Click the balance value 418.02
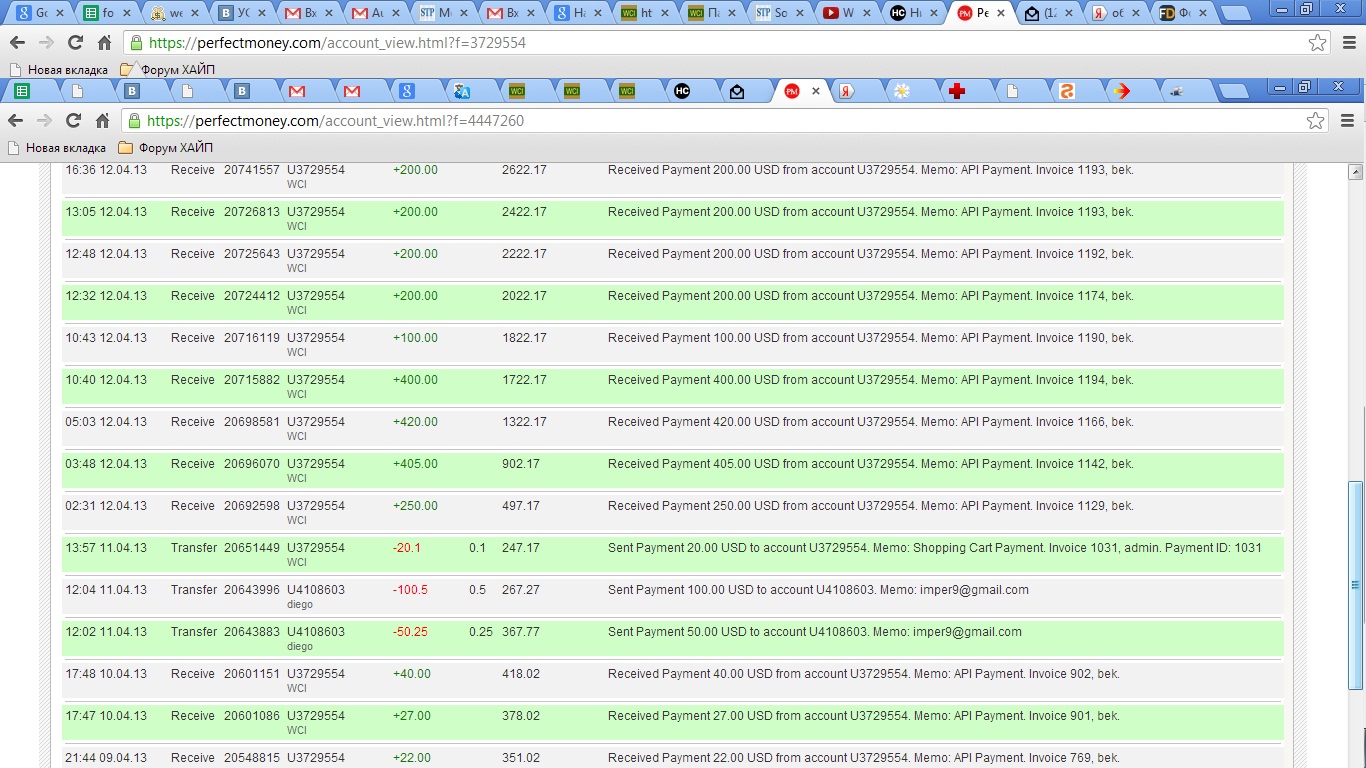This screenshot has height=768, width=1366. 521,674
